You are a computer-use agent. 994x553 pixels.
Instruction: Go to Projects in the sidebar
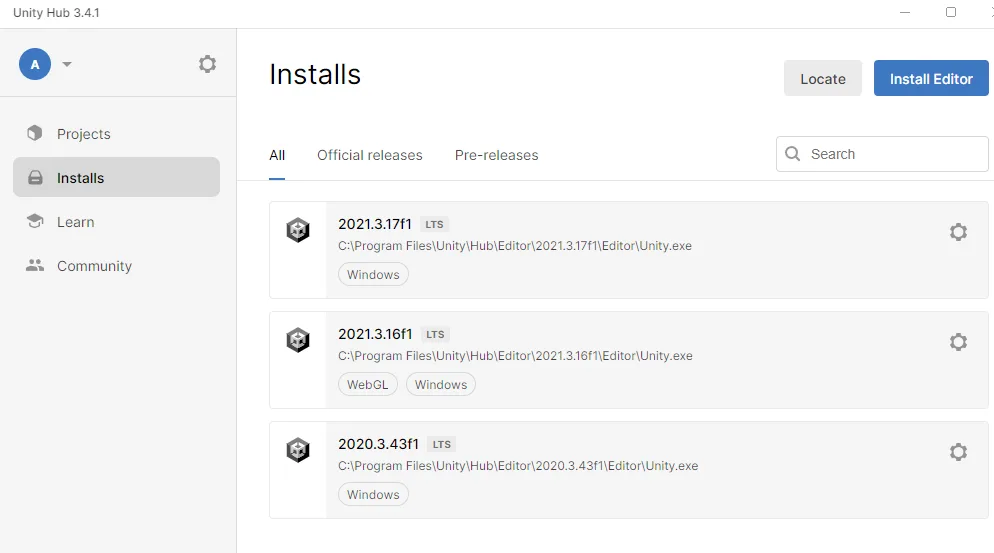(x=117, y=134)
